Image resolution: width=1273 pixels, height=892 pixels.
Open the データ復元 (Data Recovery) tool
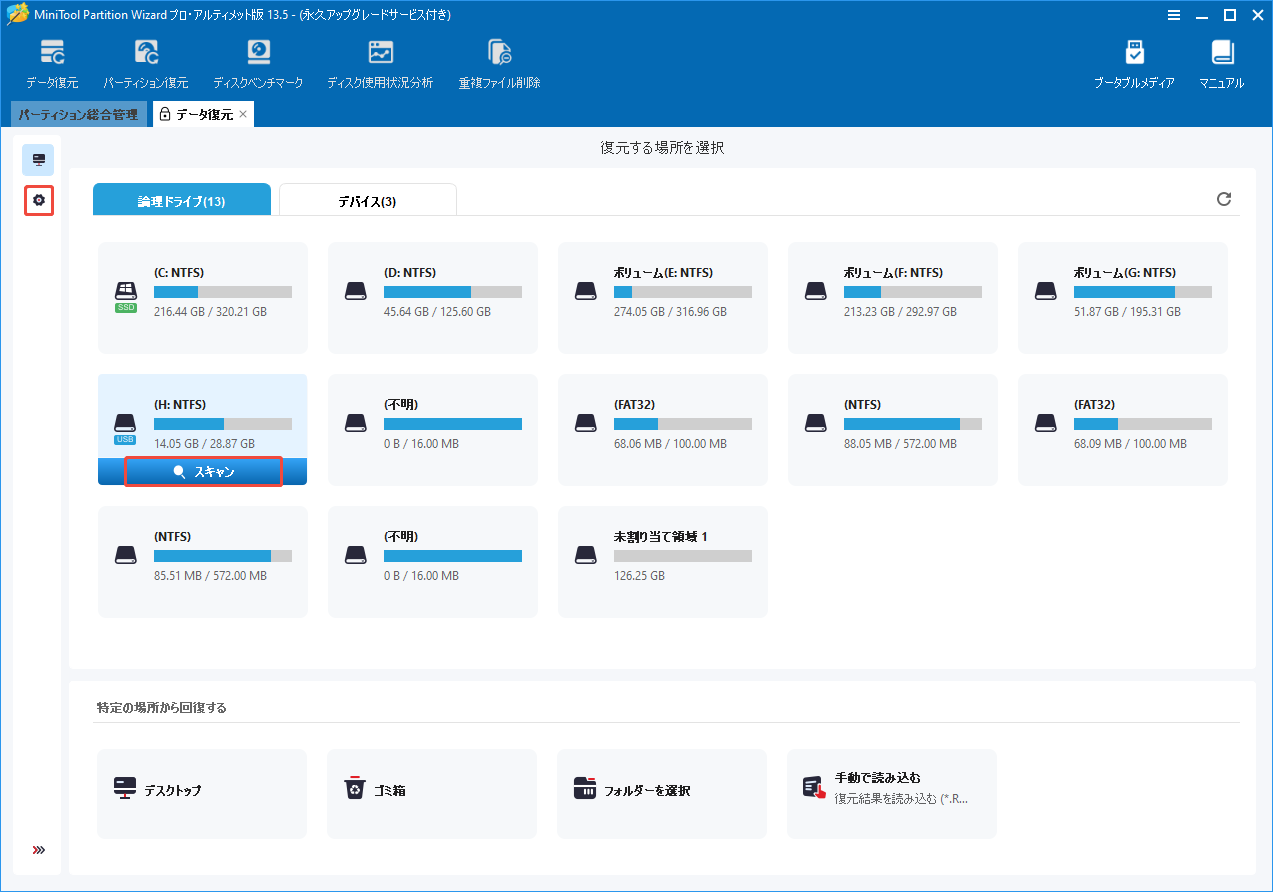(52, 62)
